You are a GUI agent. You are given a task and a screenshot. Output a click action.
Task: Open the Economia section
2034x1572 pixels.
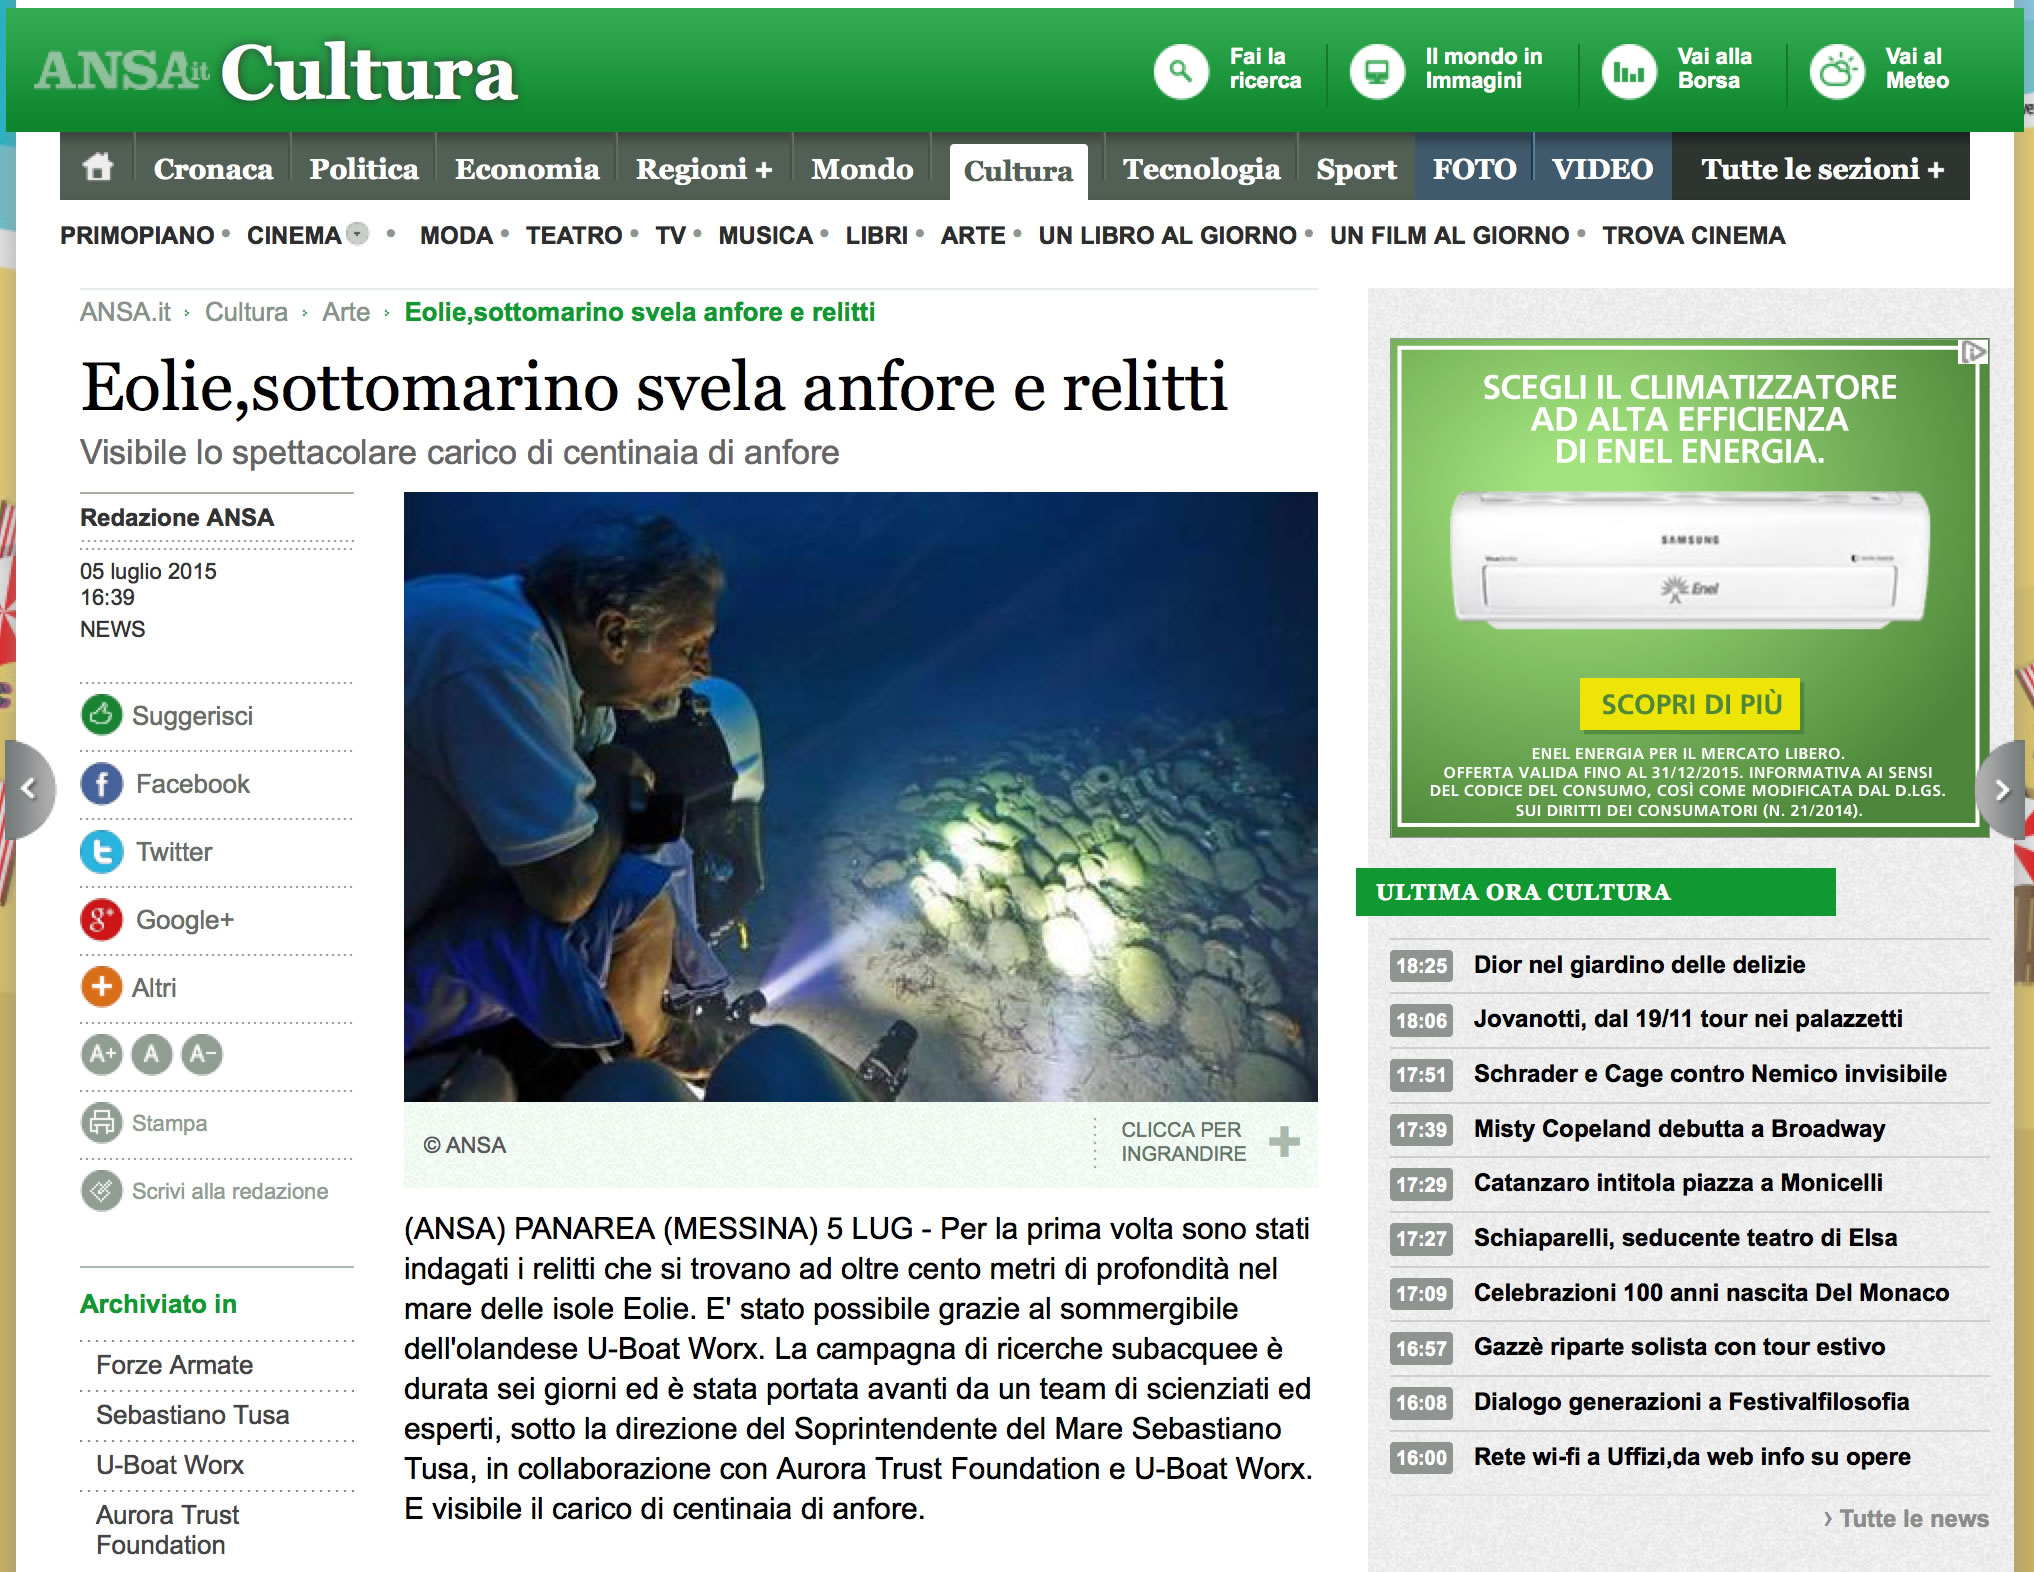point(527,168)
